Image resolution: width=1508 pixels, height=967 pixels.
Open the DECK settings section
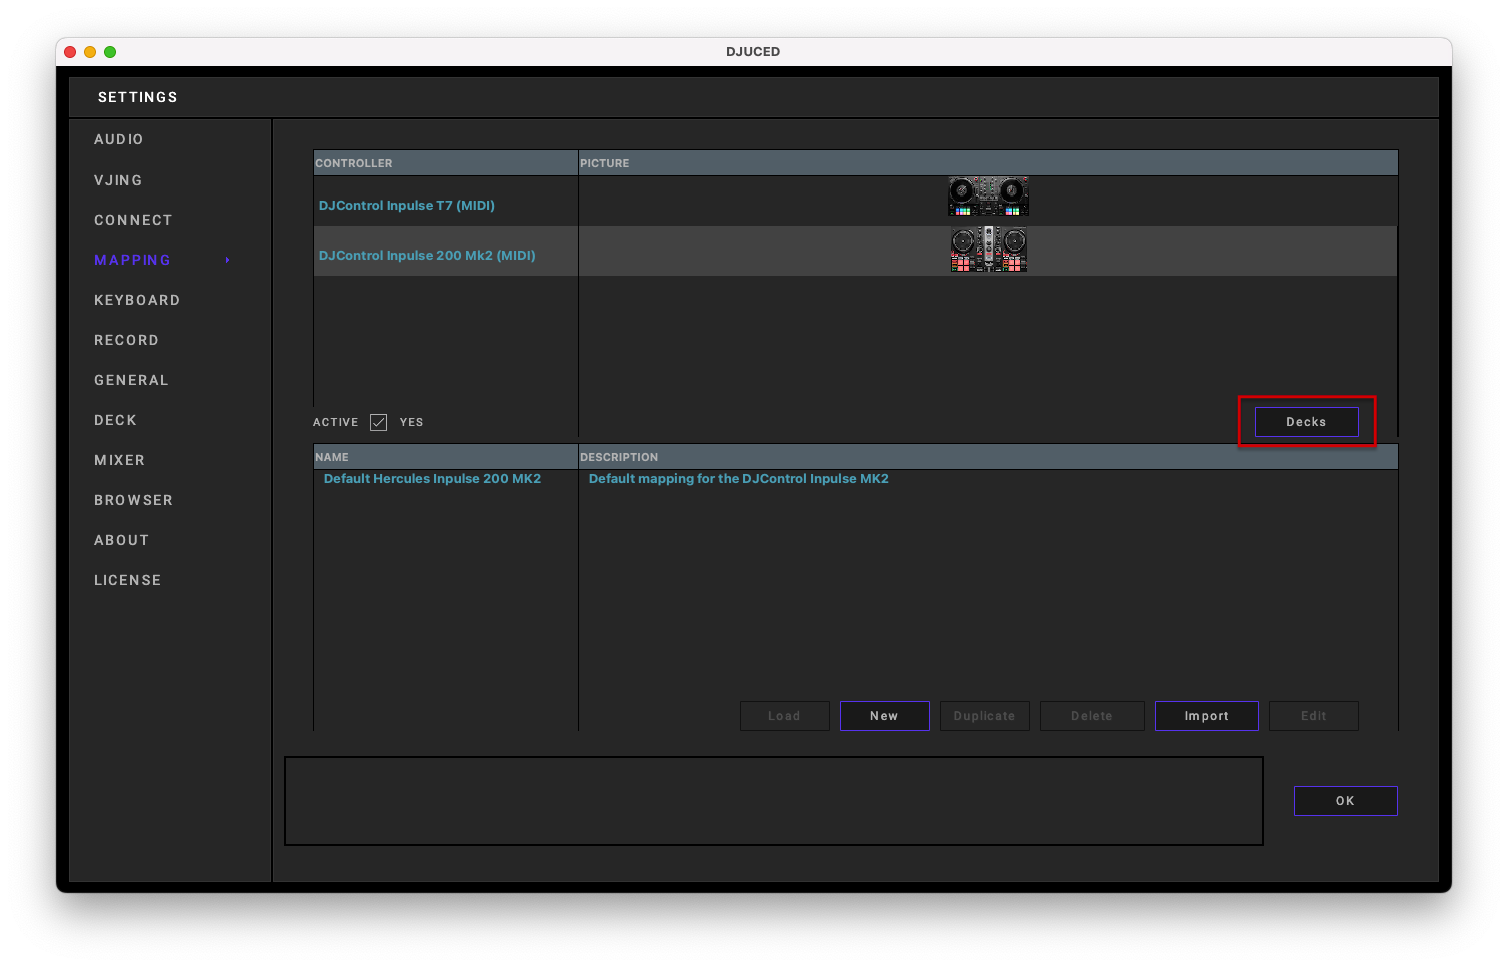coord(115,420)
